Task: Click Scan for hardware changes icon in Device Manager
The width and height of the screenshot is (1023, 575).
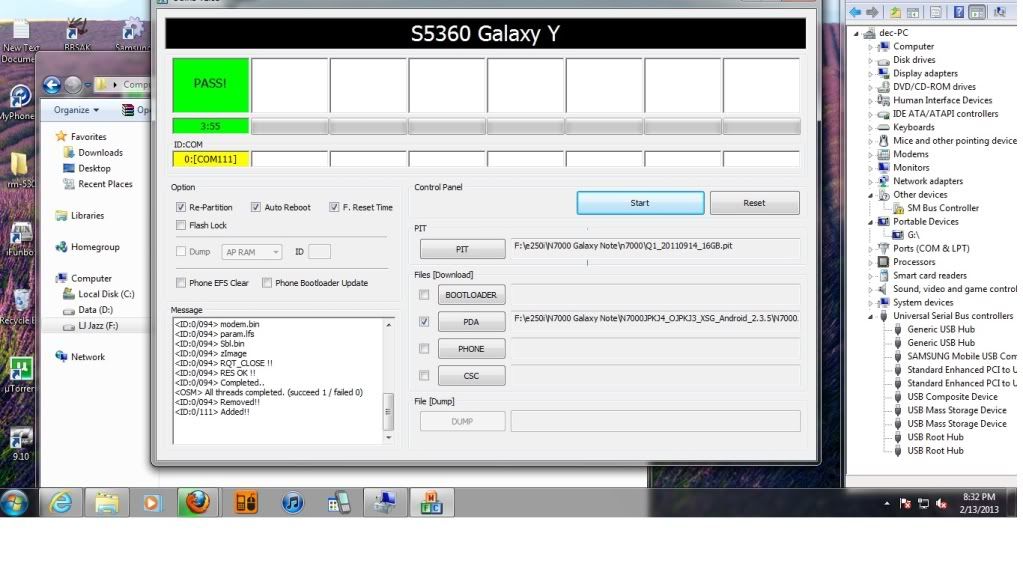Action: pyautogui.click(x=999, y=12)
